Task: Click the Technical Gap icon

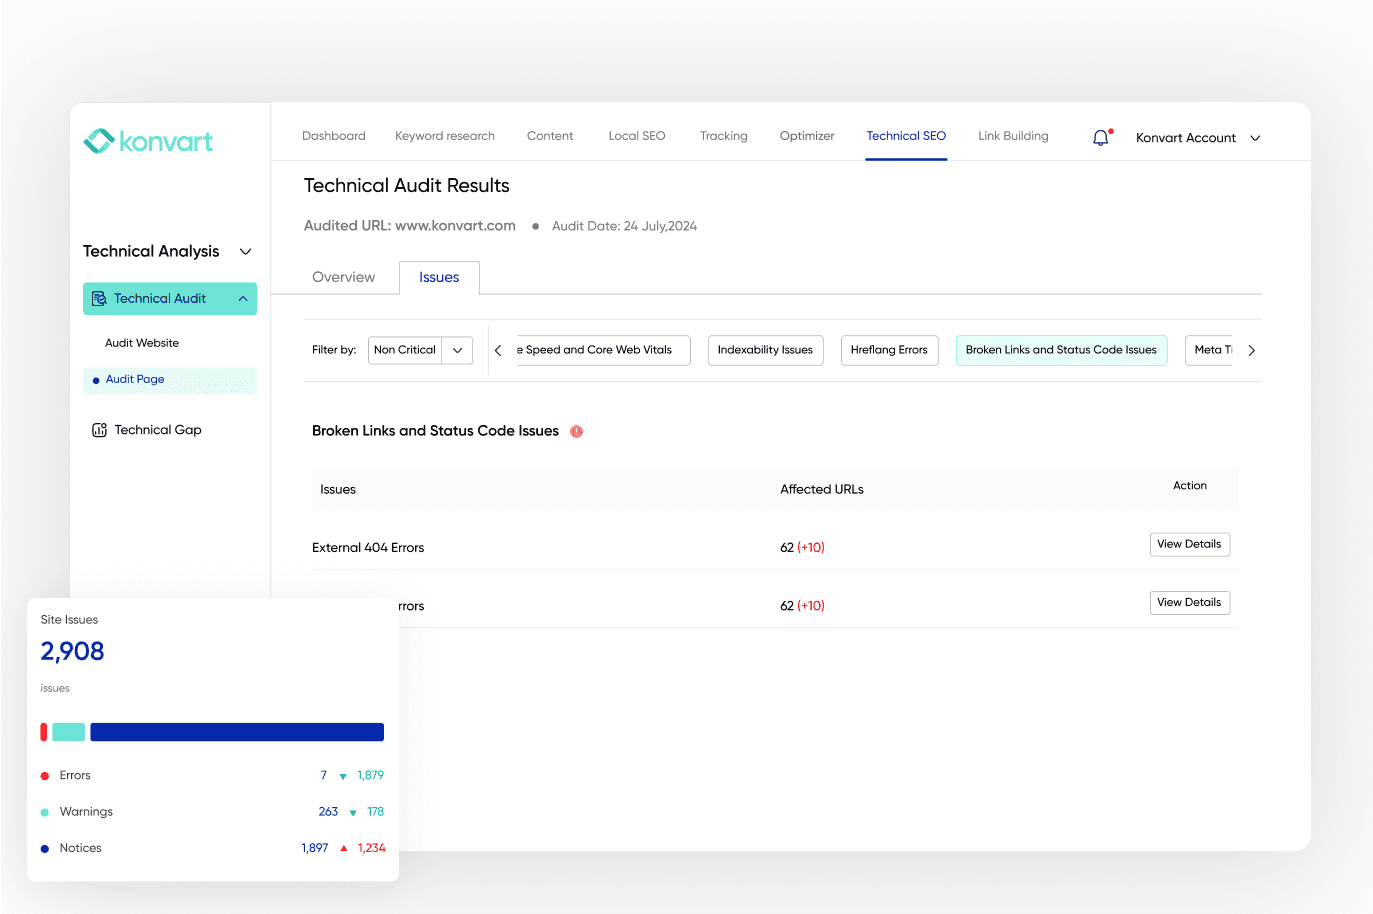Action: click(99, 430)
